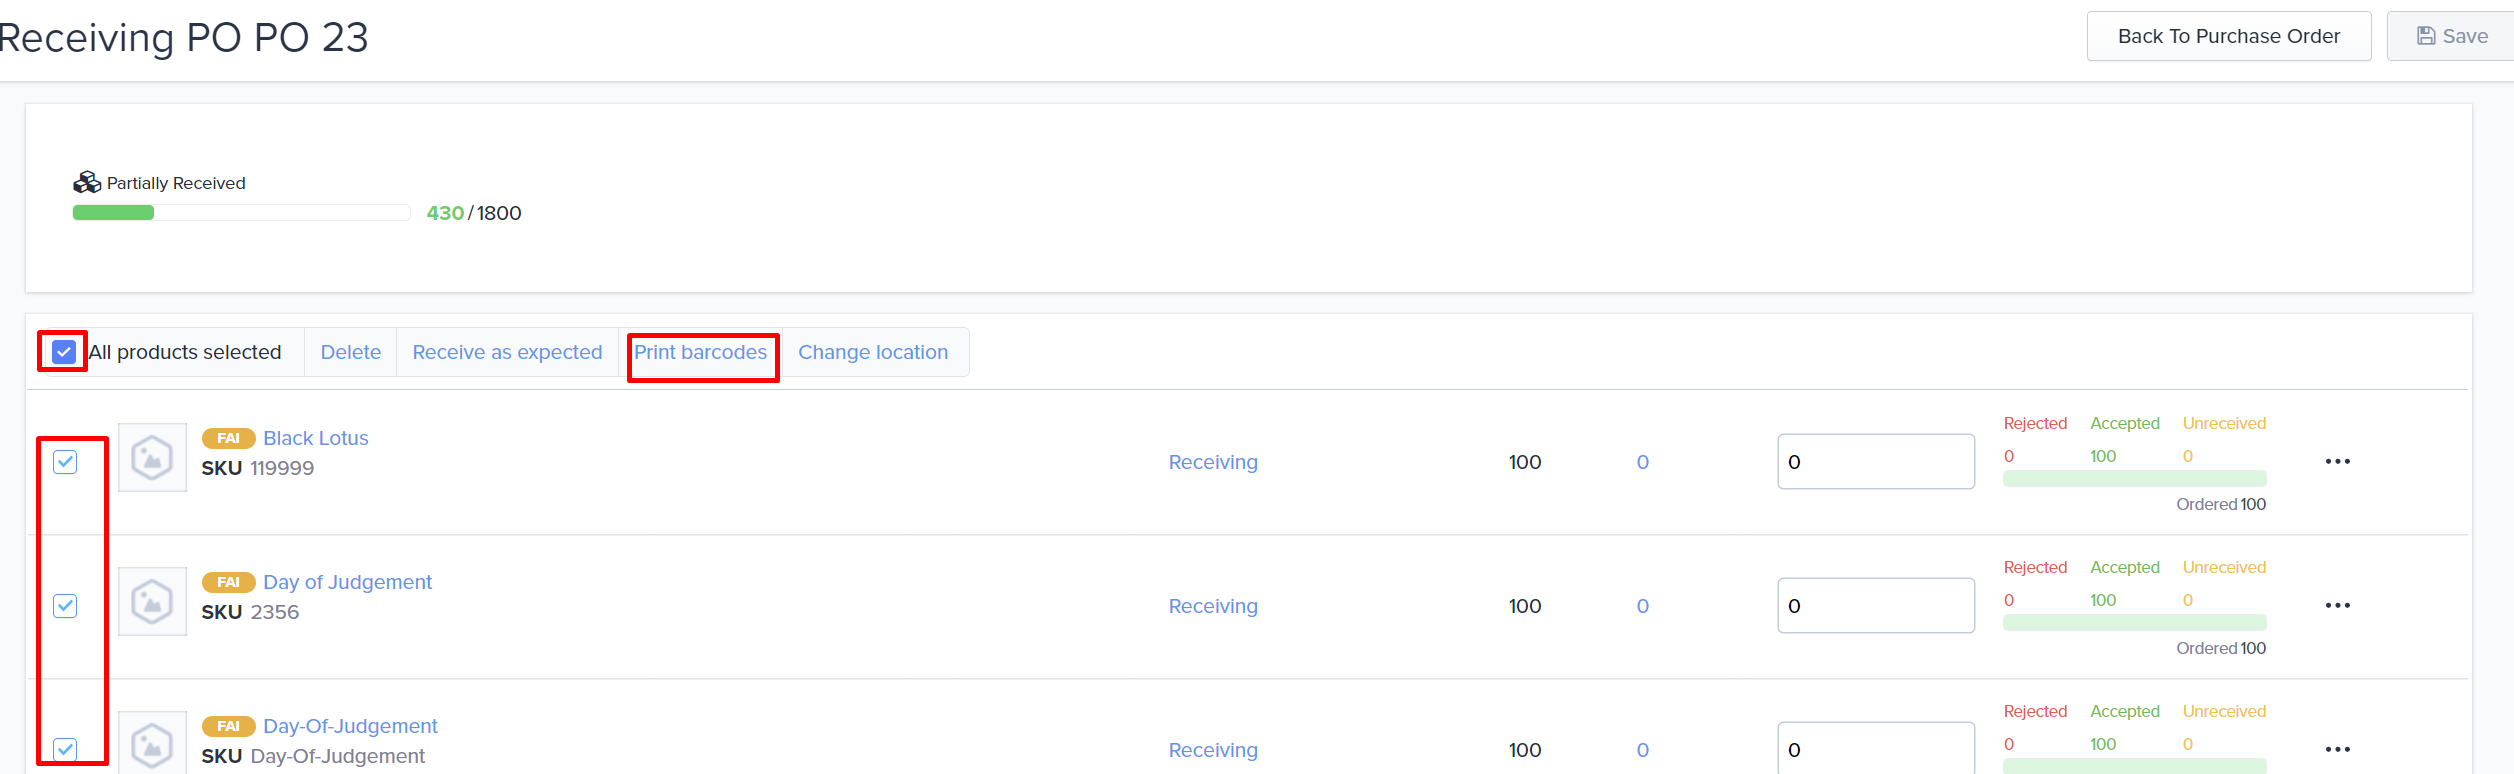The height and width of the screenshot is (774, 2514).
Task: Uncheck the Day-Of-Judgement row checkbox
Action: (x=65, y=749)
